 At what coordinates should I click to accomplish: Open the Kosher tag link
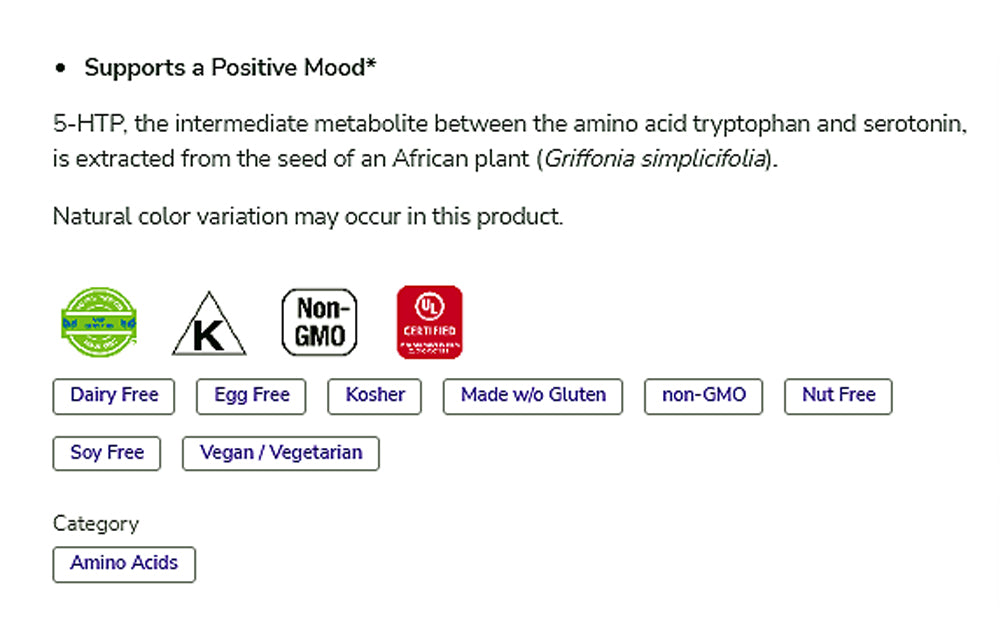click(x=375, y=396)
